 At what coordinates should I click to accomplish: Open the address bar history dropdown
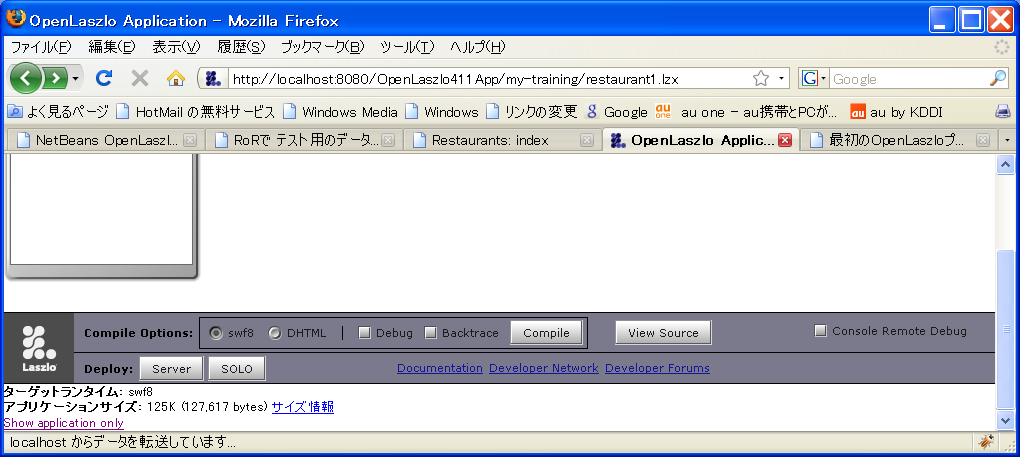[781, 79]
